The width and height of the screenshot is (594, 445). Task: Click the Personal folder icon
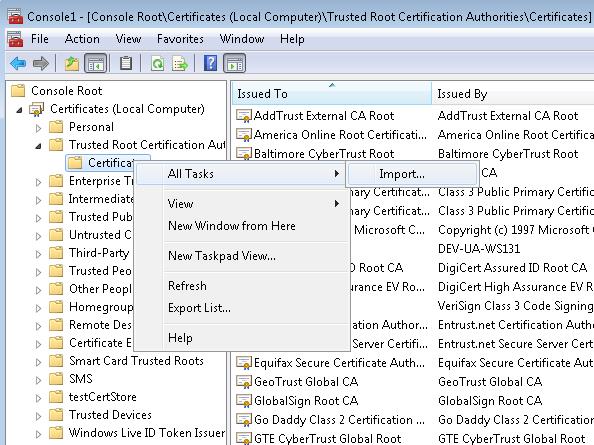click(x=56, y=127)
